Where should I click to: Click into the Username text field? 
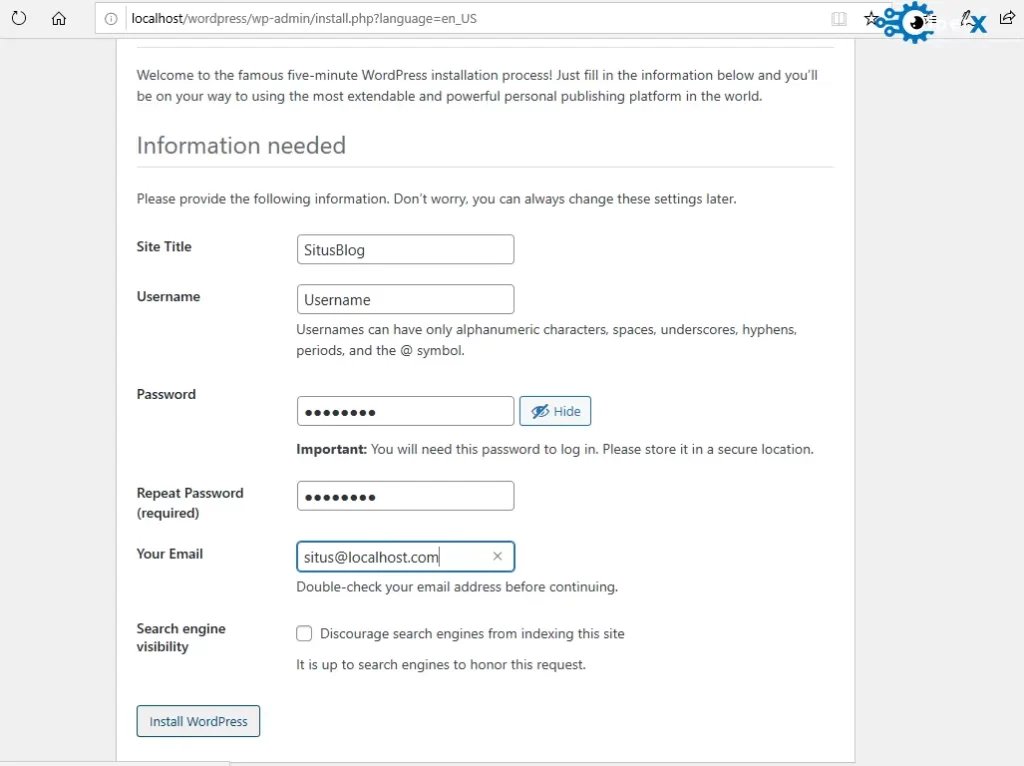pyautogui.click(x=405, y=300)
